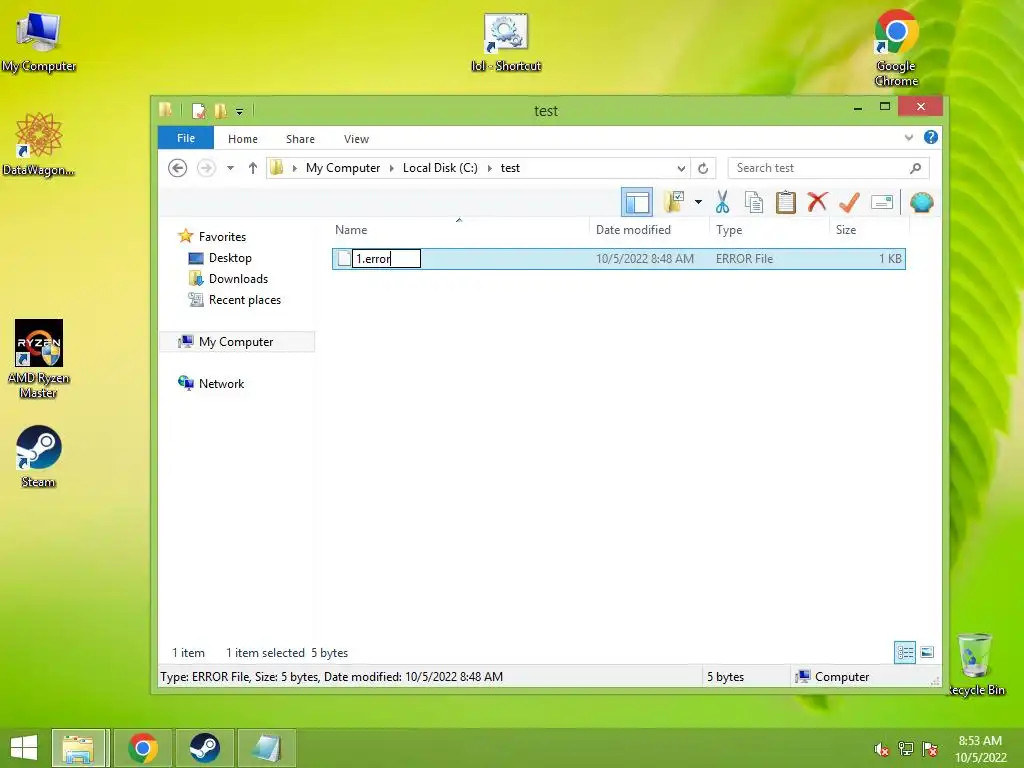
Task: Click the File Explorer taskbar icon
Action: click(x=78, y=748)
